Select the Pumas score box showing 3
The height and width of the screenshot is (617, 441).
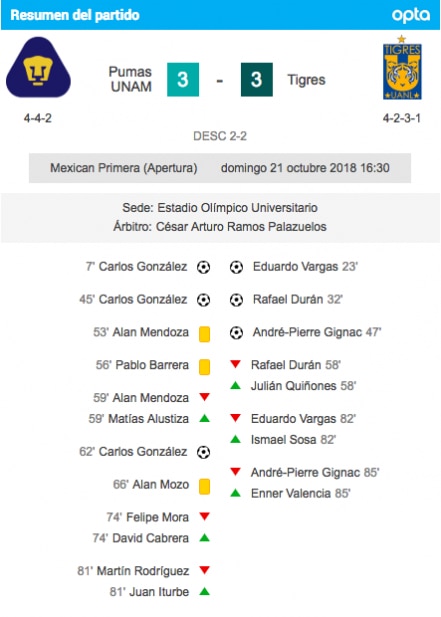183,79
